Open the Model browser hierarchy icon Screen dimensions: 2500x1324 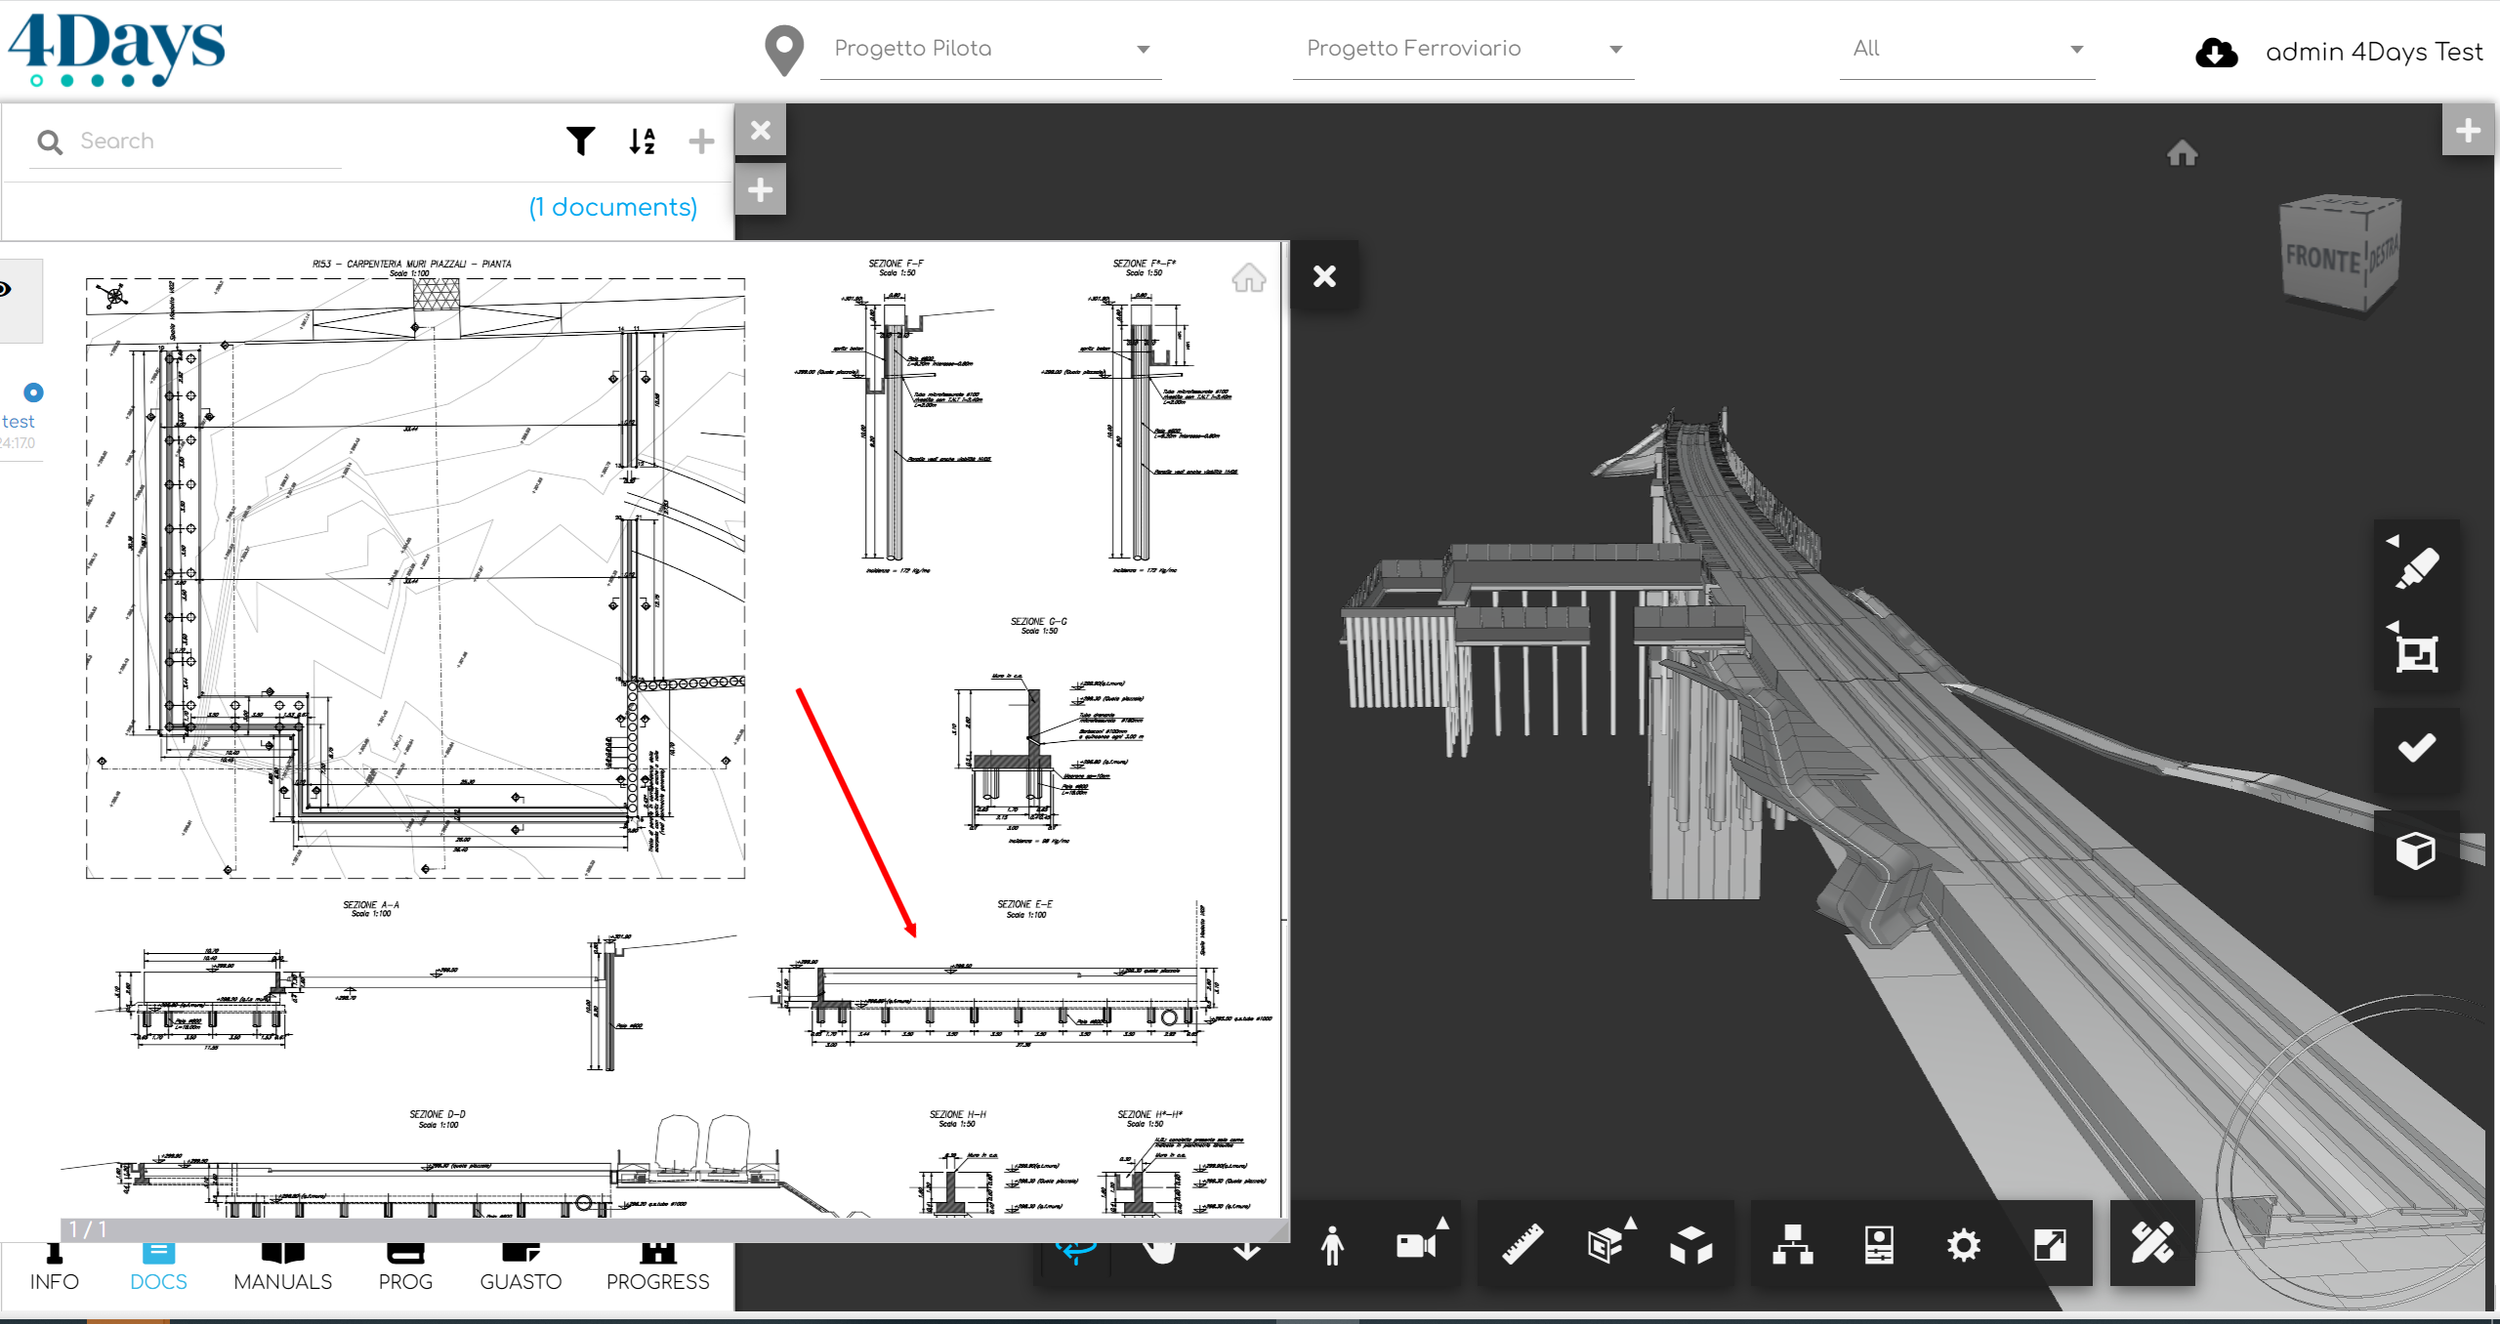click(x=1792, y=1245)
